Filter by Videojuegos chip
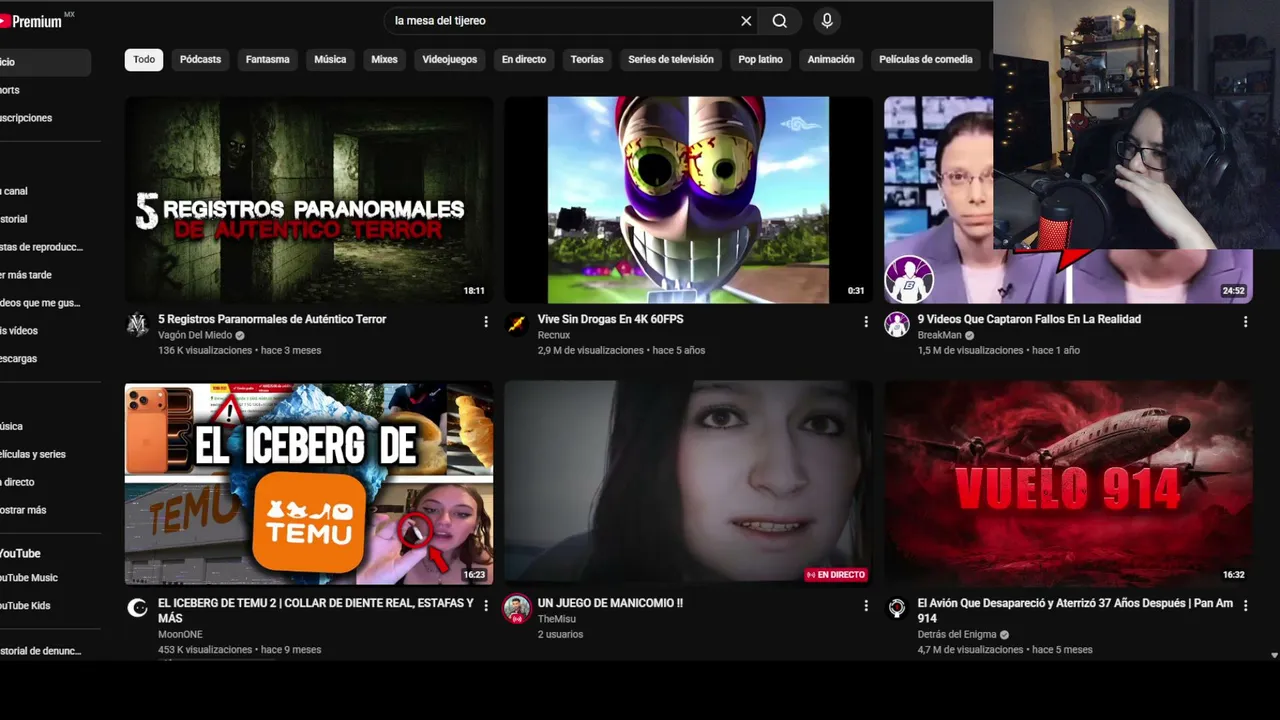The image size is (1280, 720). click(449, 60)
